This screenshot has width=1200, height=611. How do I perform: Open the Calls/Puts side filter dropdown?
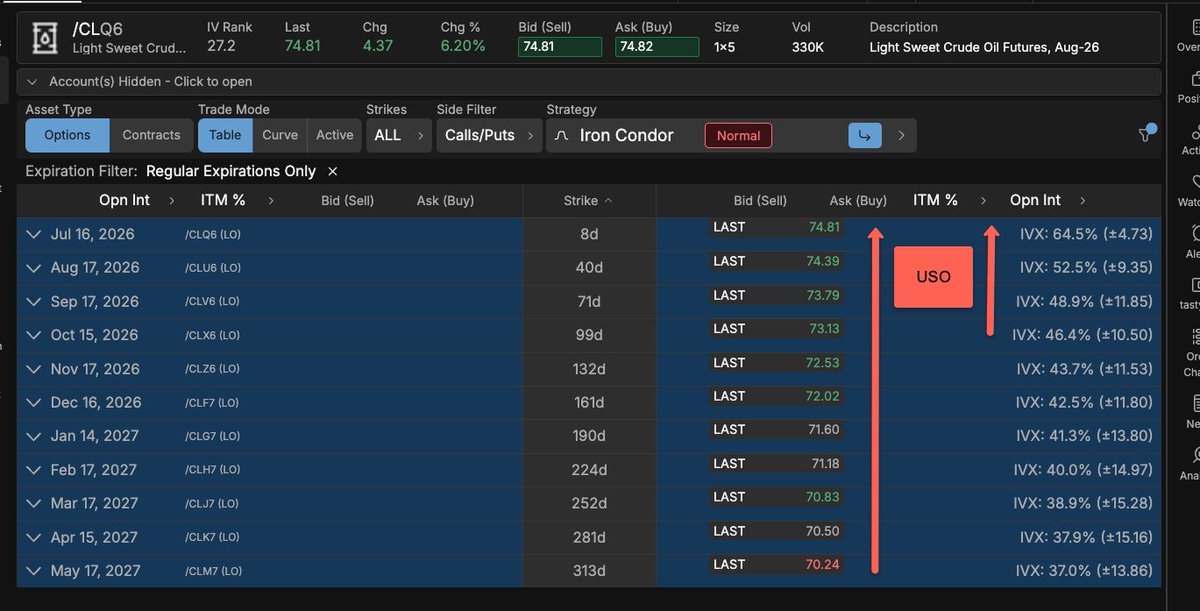[x=489, y=135]
